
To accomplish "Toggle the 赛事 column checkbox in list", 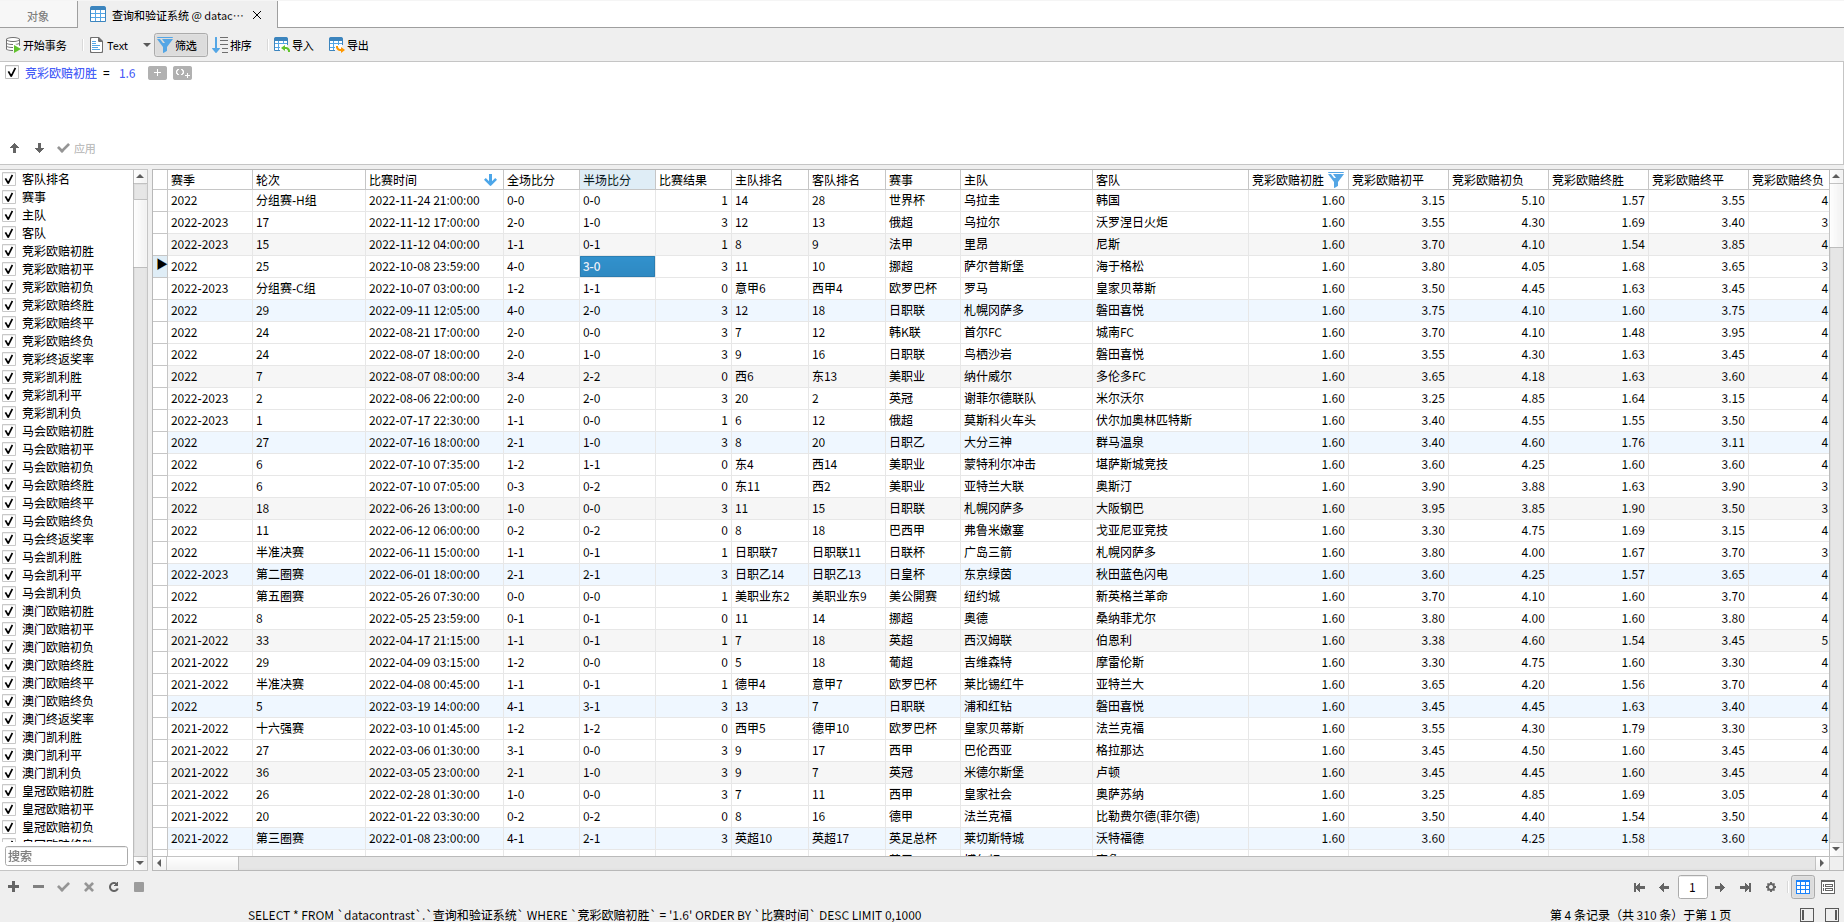I will (x=9, y=197).
